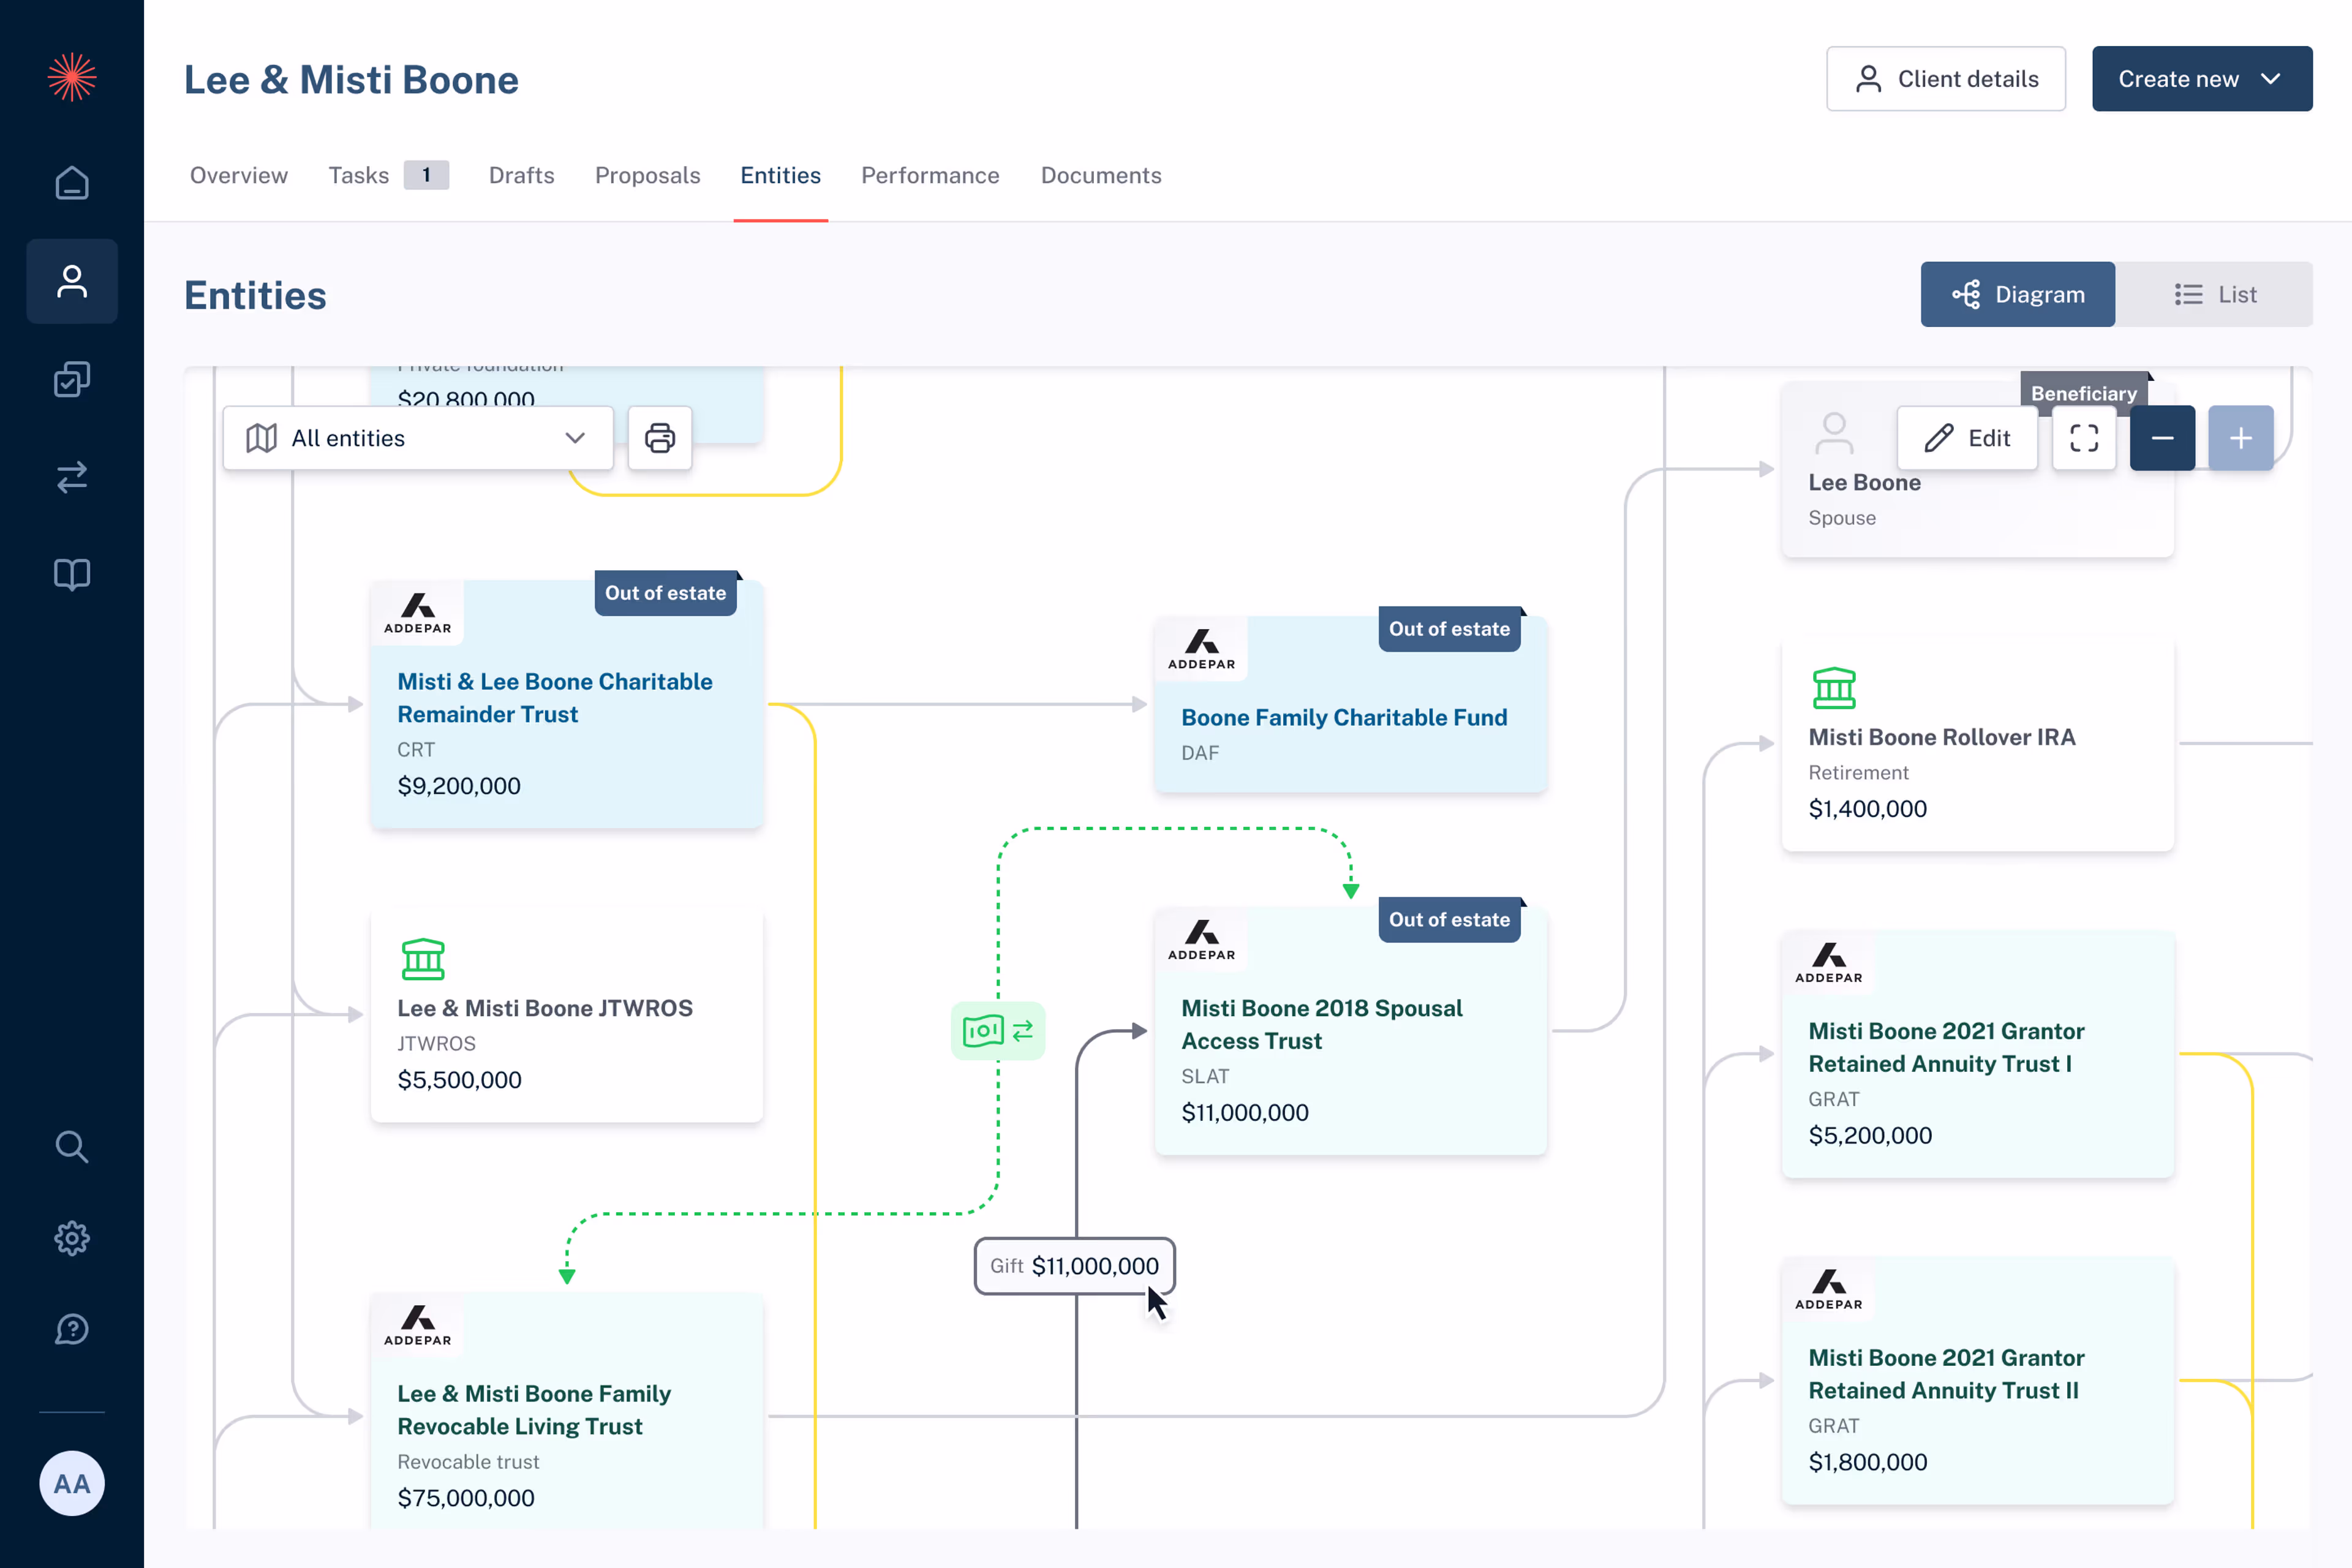Select the Clients person icon in sidebar
The width and height of the screenshot is (2352, 1568).
tap(72, 281)
